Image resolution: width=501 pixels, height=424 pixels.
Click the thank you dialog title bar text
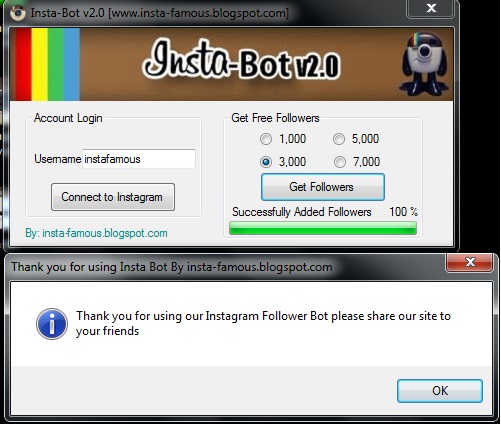(172, 267)
